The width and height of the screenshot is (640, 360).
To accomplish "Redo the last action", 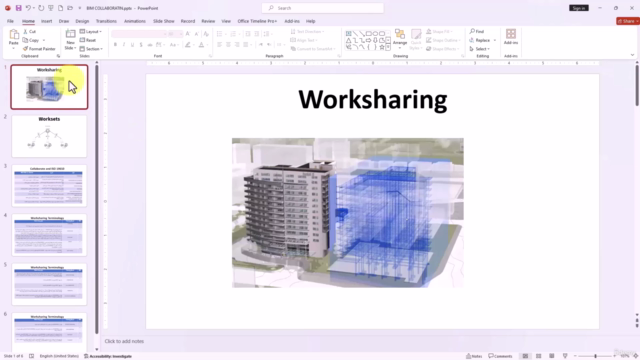I will [41, 8].
